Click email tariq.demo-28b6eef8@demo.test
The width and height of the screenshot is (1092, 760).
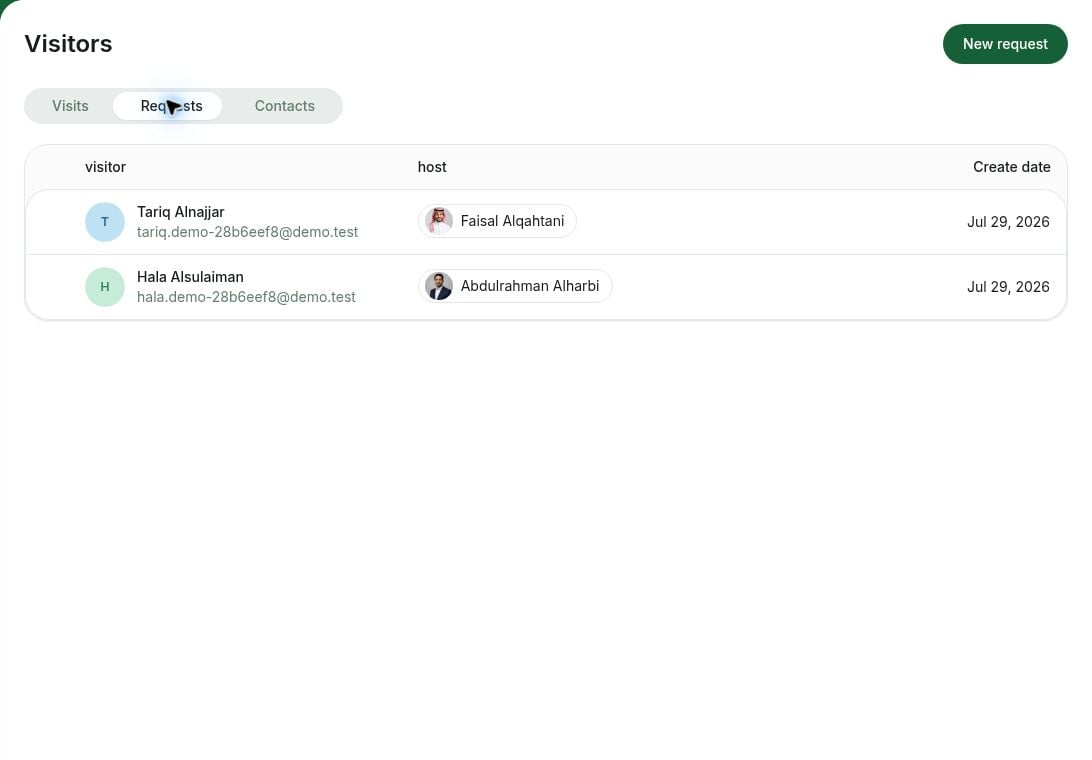(247, 232)
